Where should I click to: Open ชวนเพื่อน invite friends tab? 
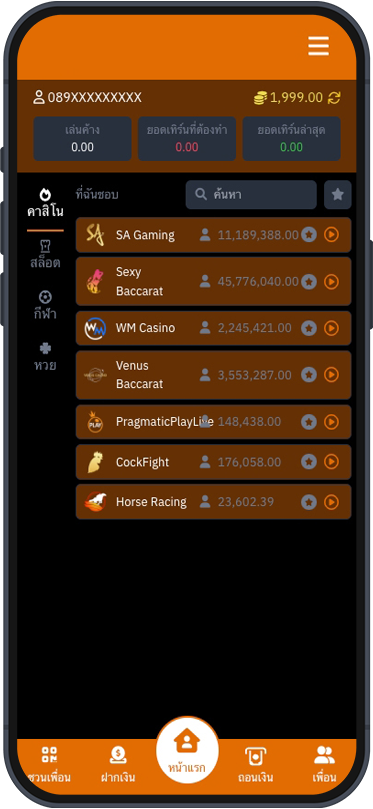point(49,764)
